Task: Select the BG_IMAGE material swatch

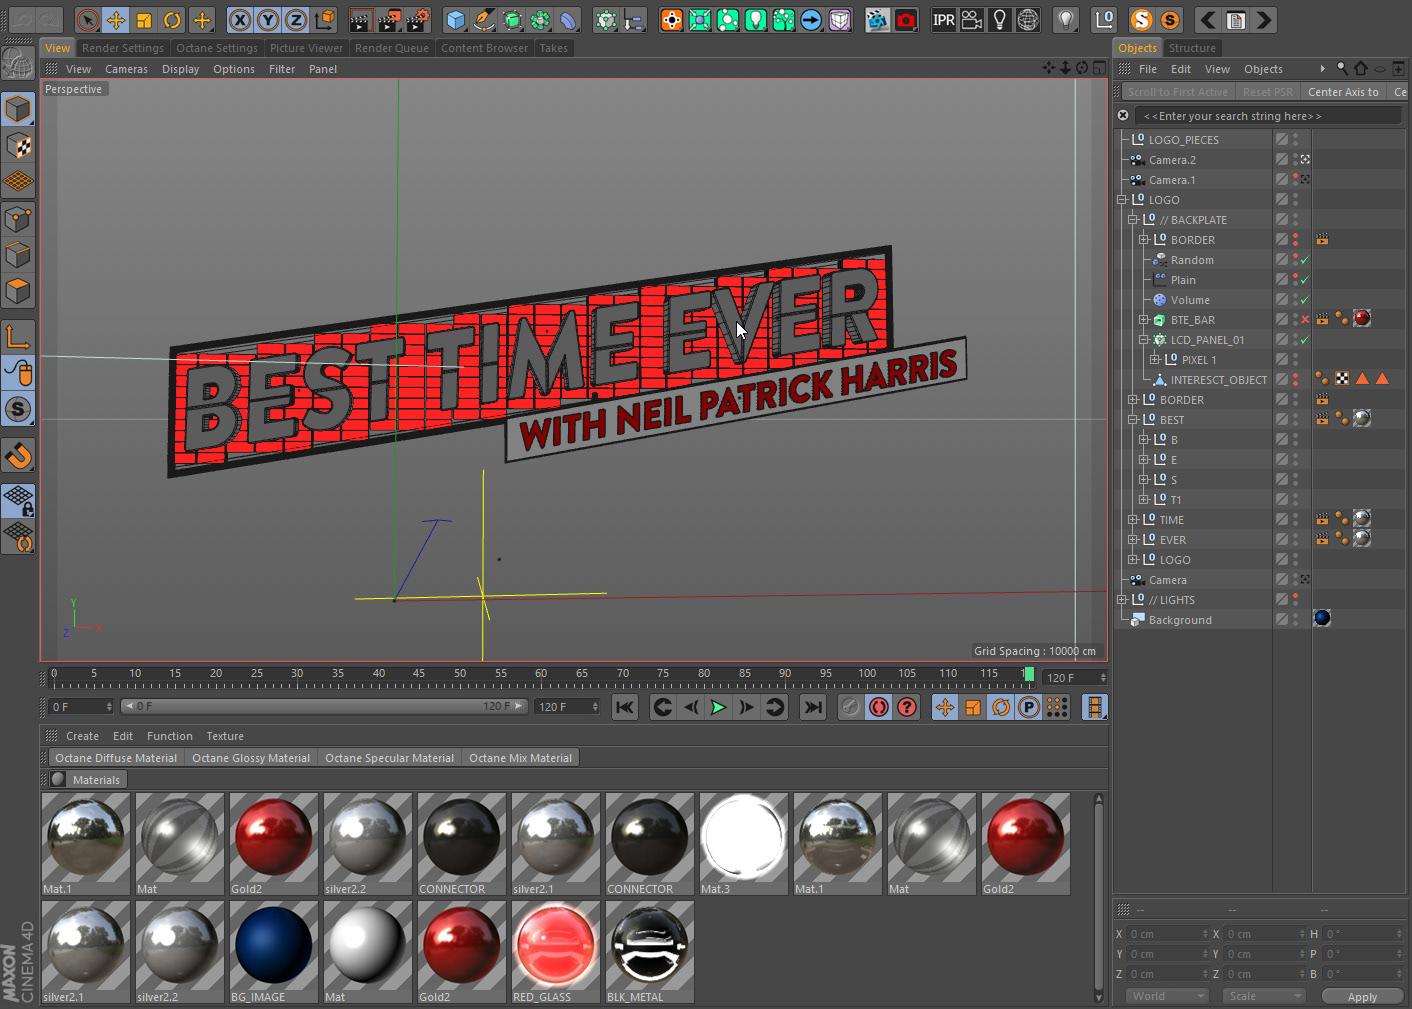Action: click(274, 952)
